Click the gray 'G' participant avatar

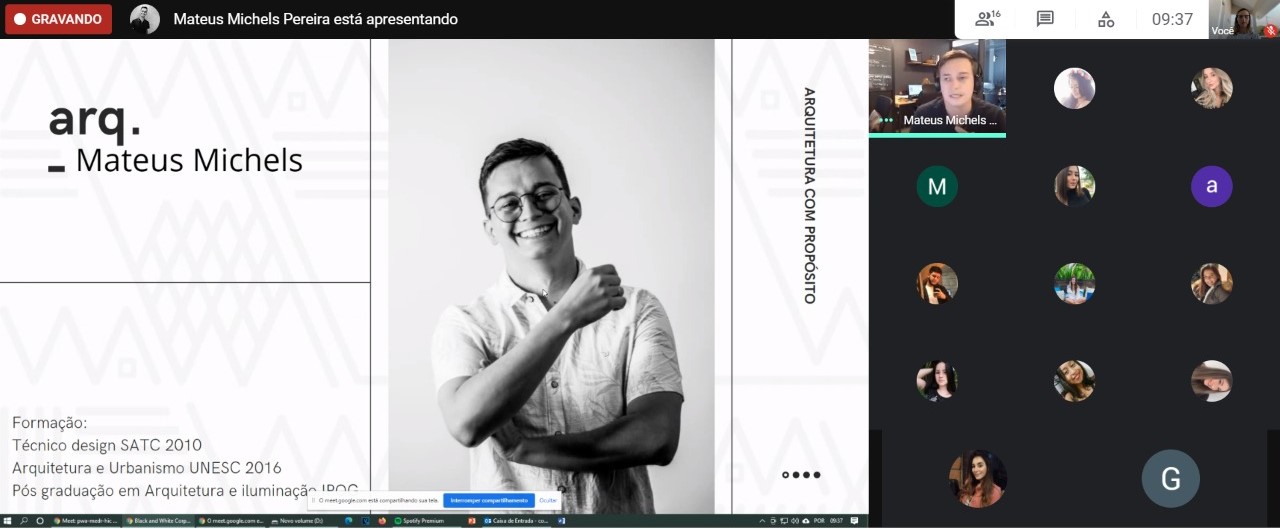tap(1170, 479)
